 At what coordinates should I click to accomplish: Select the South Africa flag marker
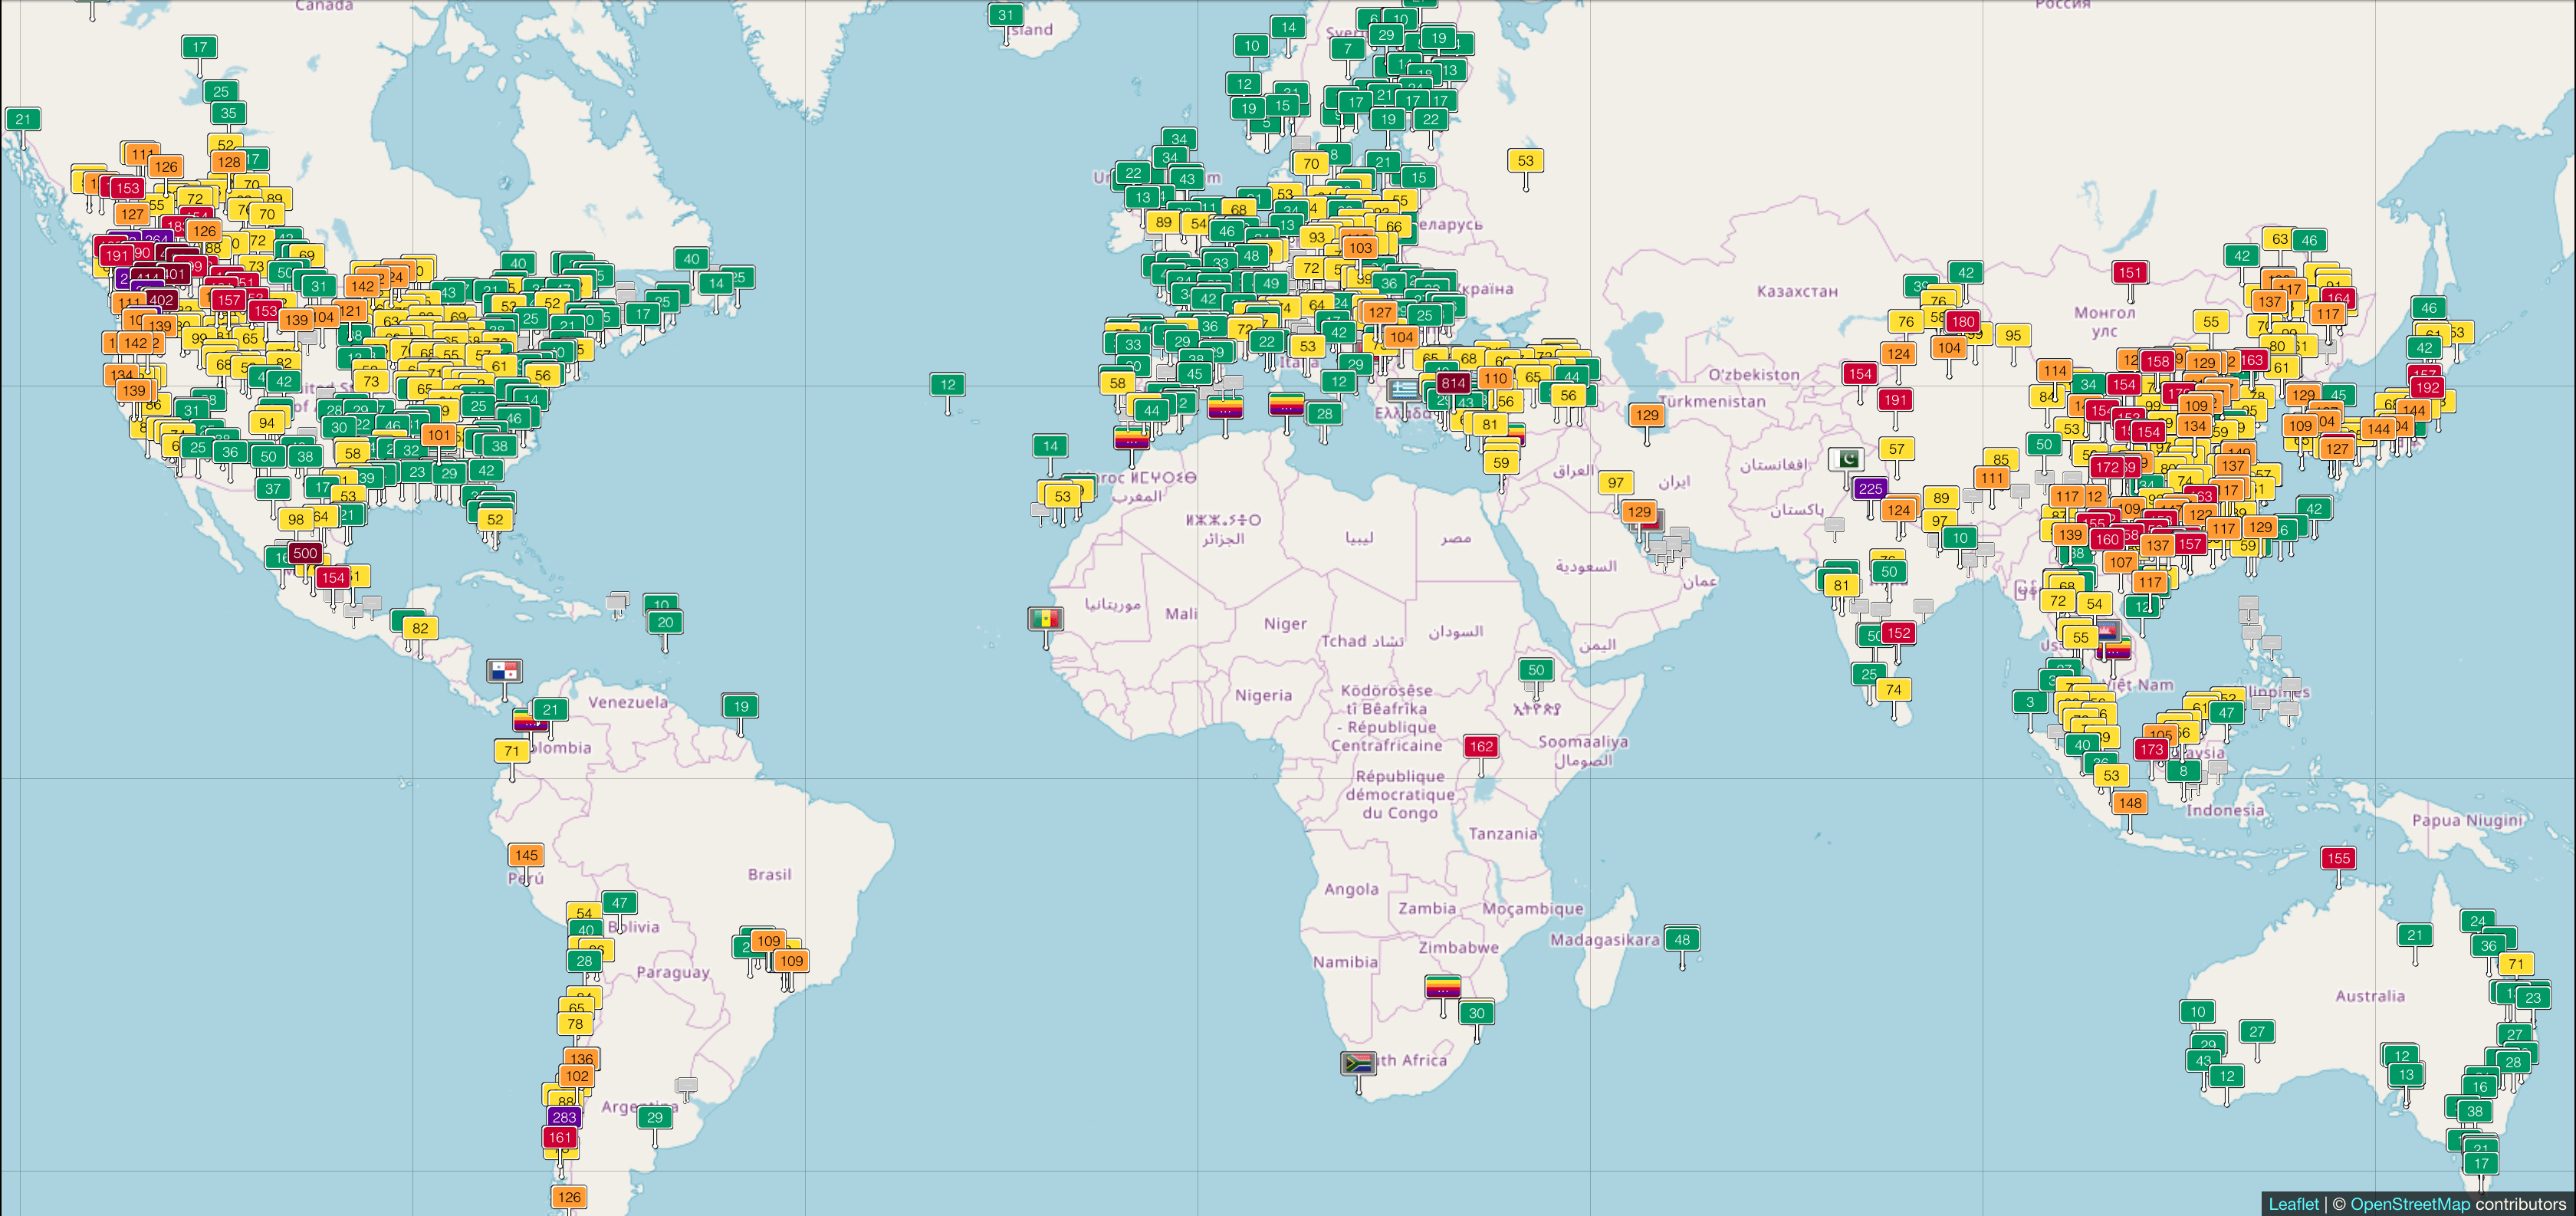1358,1062
